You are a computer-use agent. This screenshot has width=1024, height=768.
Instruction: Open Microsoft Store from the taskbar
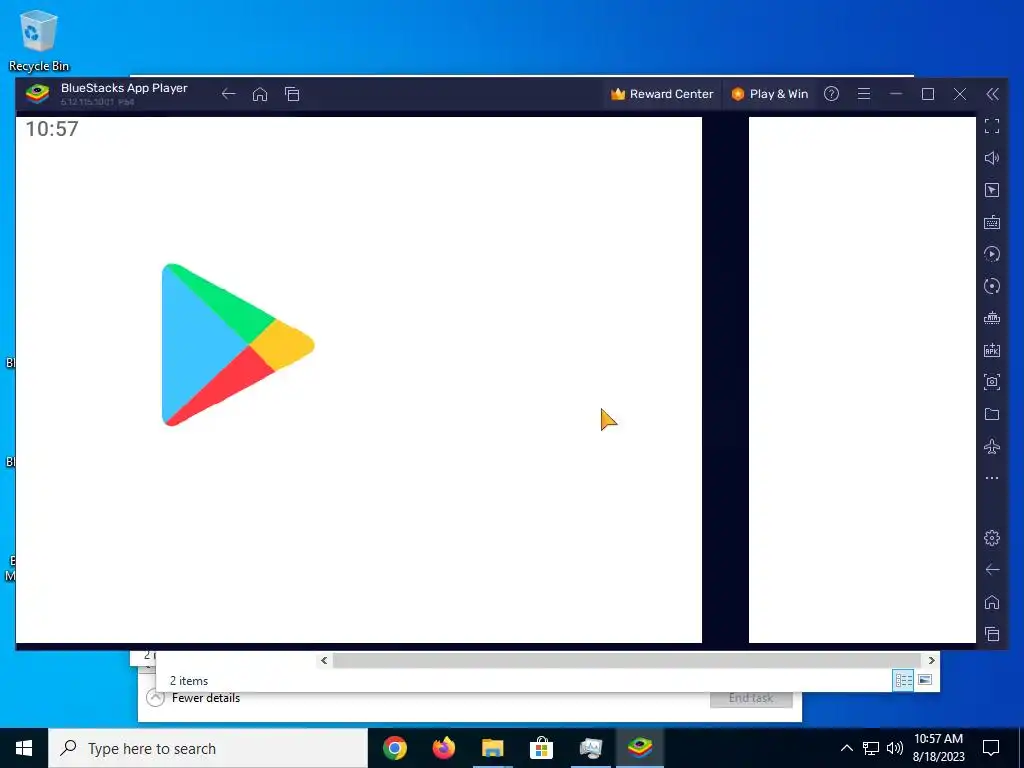coord(541,748)
